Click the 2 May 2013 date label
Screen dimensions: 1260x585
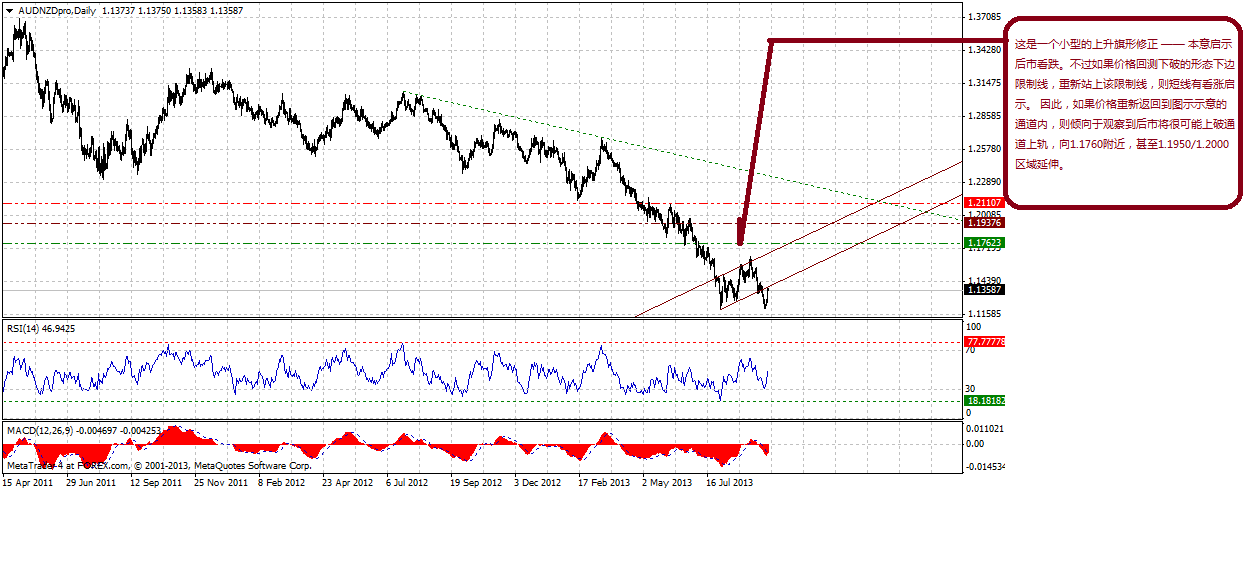click(667, 483)
